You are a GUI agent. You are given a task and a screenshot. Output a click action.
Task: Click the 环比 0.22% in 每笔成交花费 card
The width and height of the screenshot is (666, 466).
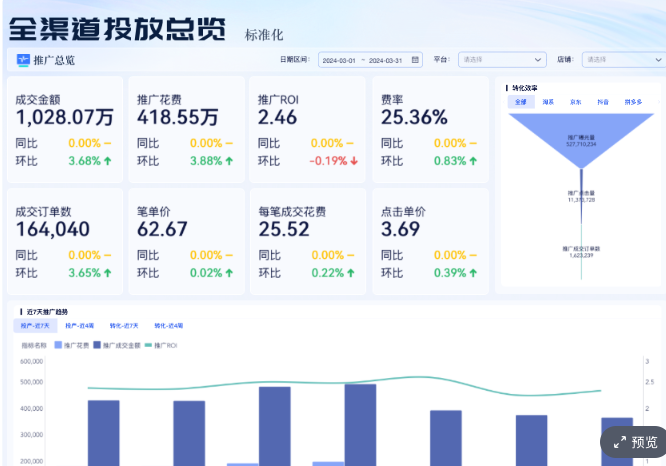click(x=327, y=273)
